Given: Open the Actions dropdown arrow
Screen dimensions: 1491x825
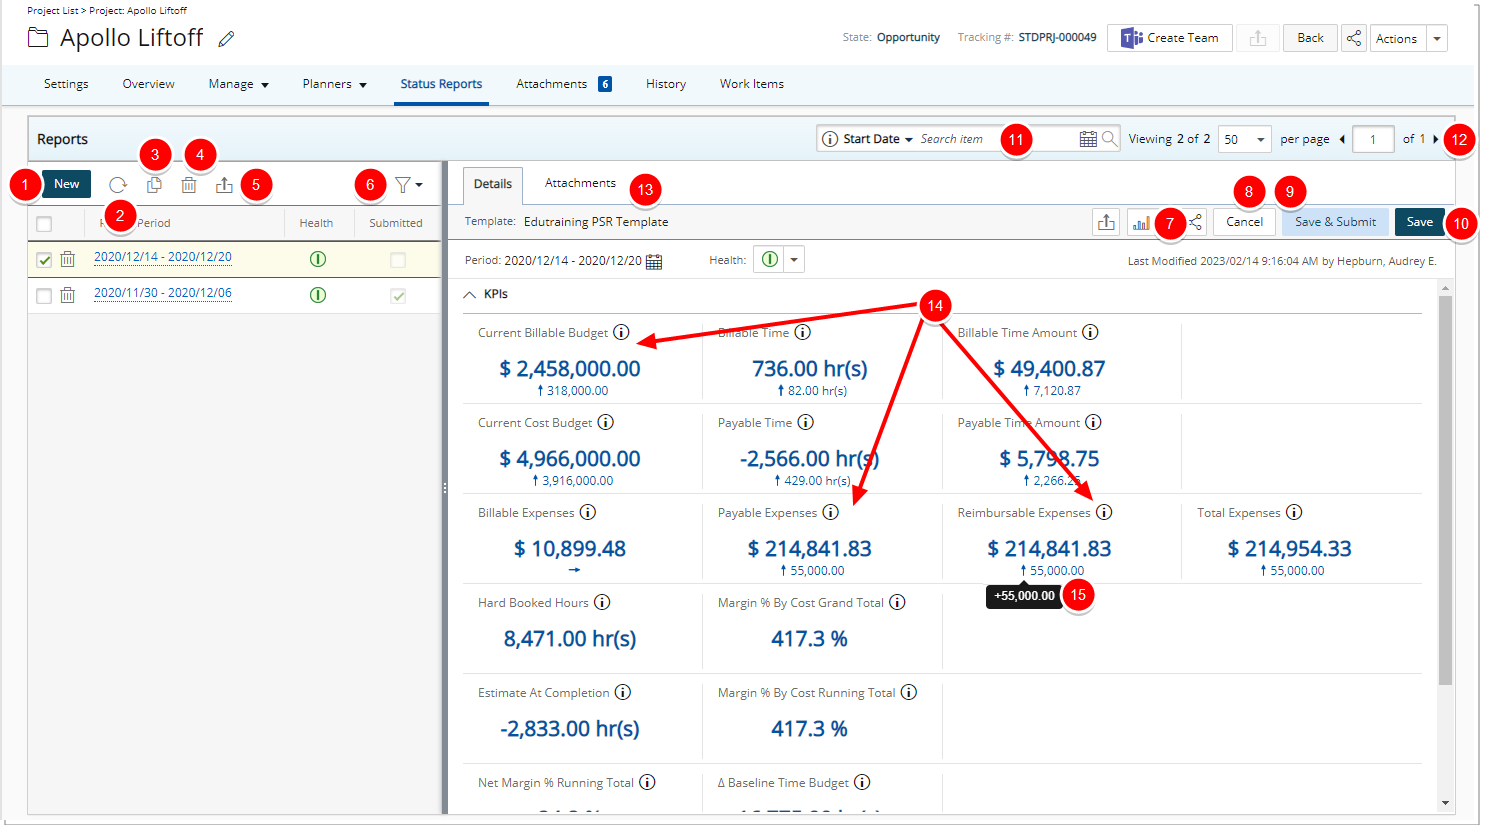Looking at the screenshot, I should [1437, 38].
